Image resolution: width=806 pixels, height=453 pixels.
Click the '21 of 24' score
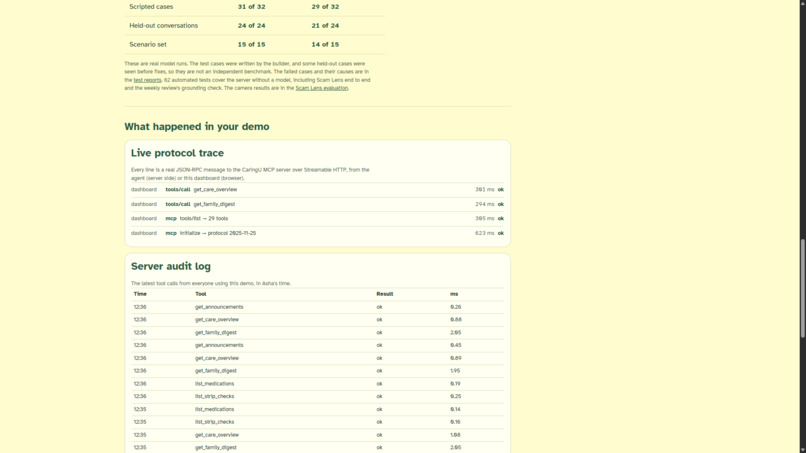(x=325, y=26)
